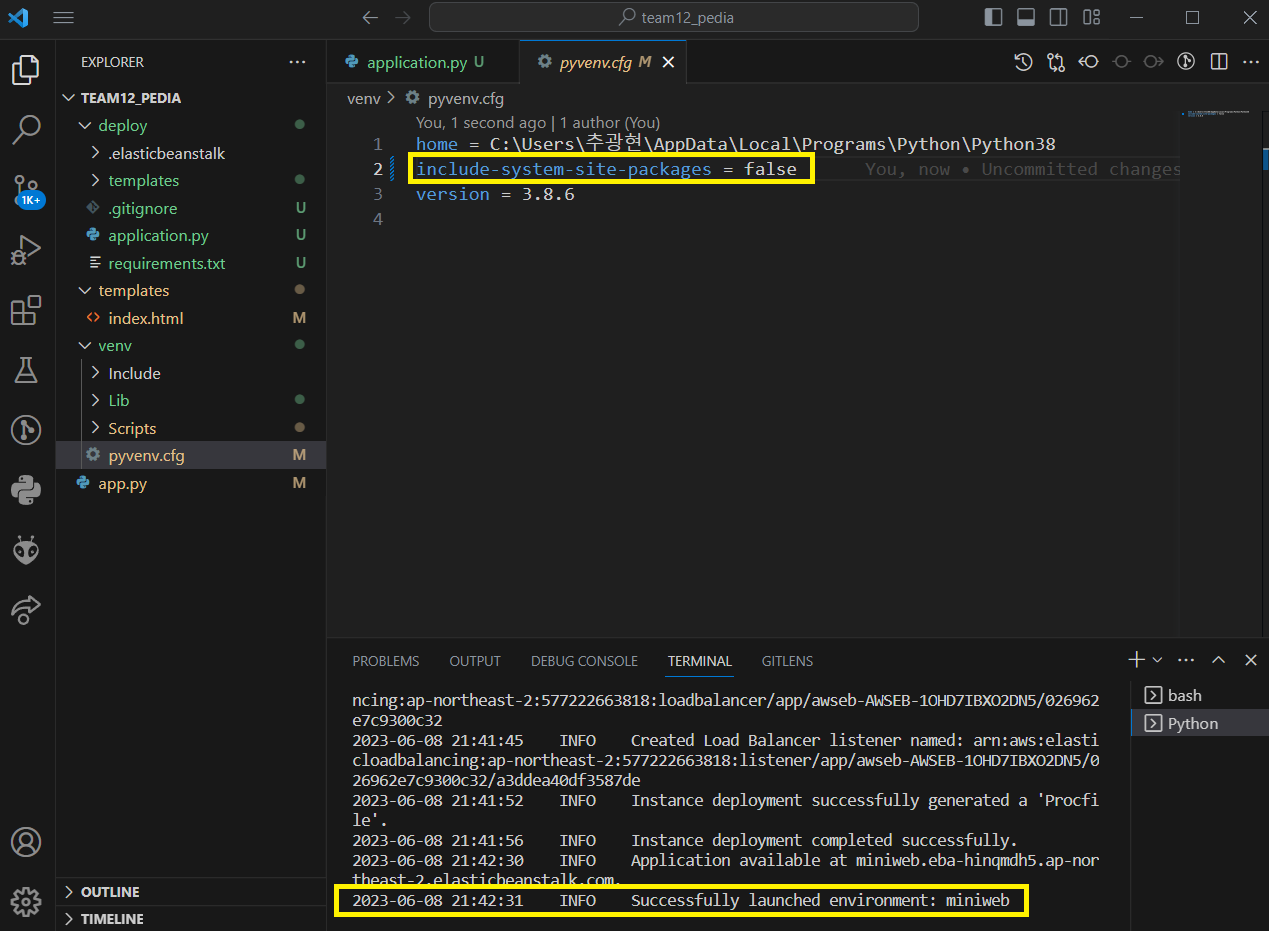Open Run and Debug view
The height and width of the screenshot is (931, 1269).
pyautogui.click(x=26, y=250)
